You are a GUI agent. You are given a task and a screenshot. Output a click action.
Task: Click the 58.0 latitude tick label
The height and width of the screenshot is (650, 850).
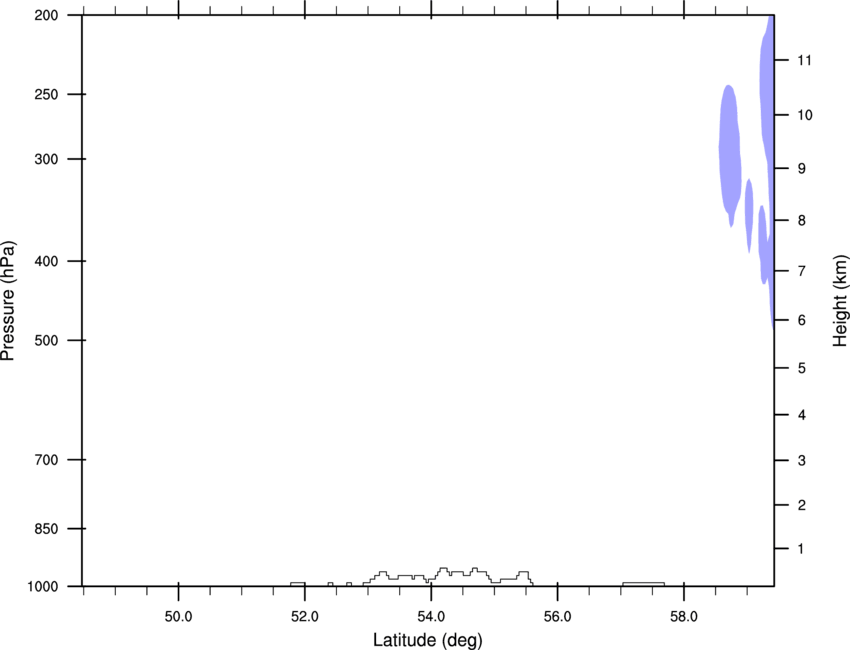[x=684, y=617]
